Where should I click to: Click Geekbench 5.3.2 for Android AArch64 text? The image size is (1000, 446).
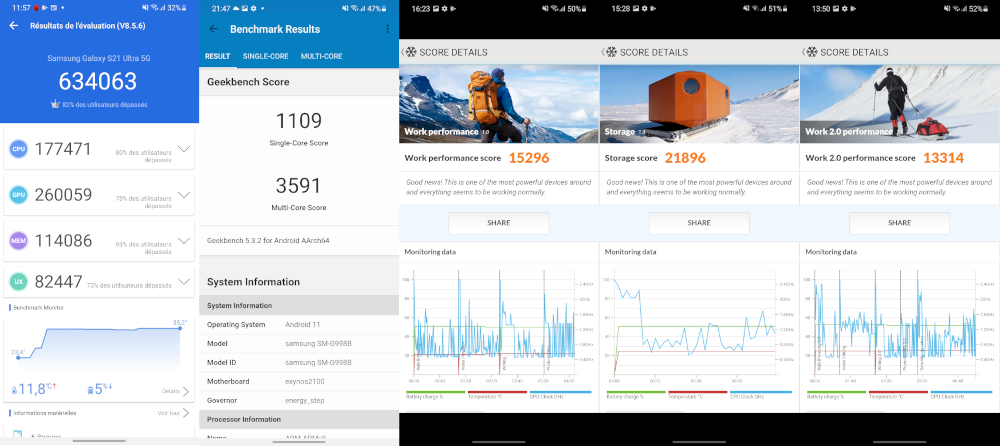coord(268,241)
